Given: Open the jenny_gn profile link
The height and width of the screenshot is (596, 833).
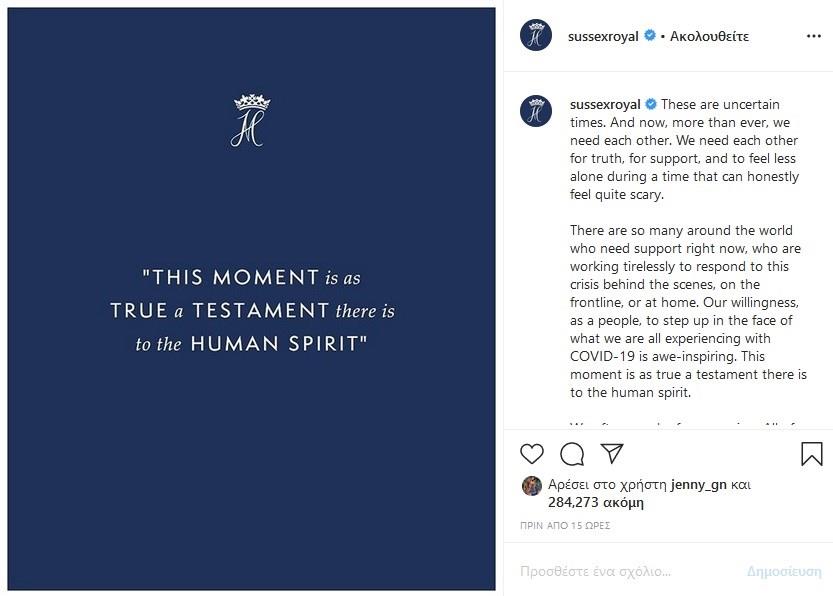Looking at the screenshot, I should pyautogui.click(x=698, y=484).
